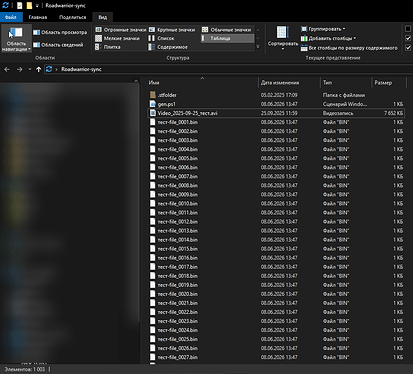Click the navigation pane scroll-up arrow
Viewport: 413px width, 374px height.
click(136, 81)
